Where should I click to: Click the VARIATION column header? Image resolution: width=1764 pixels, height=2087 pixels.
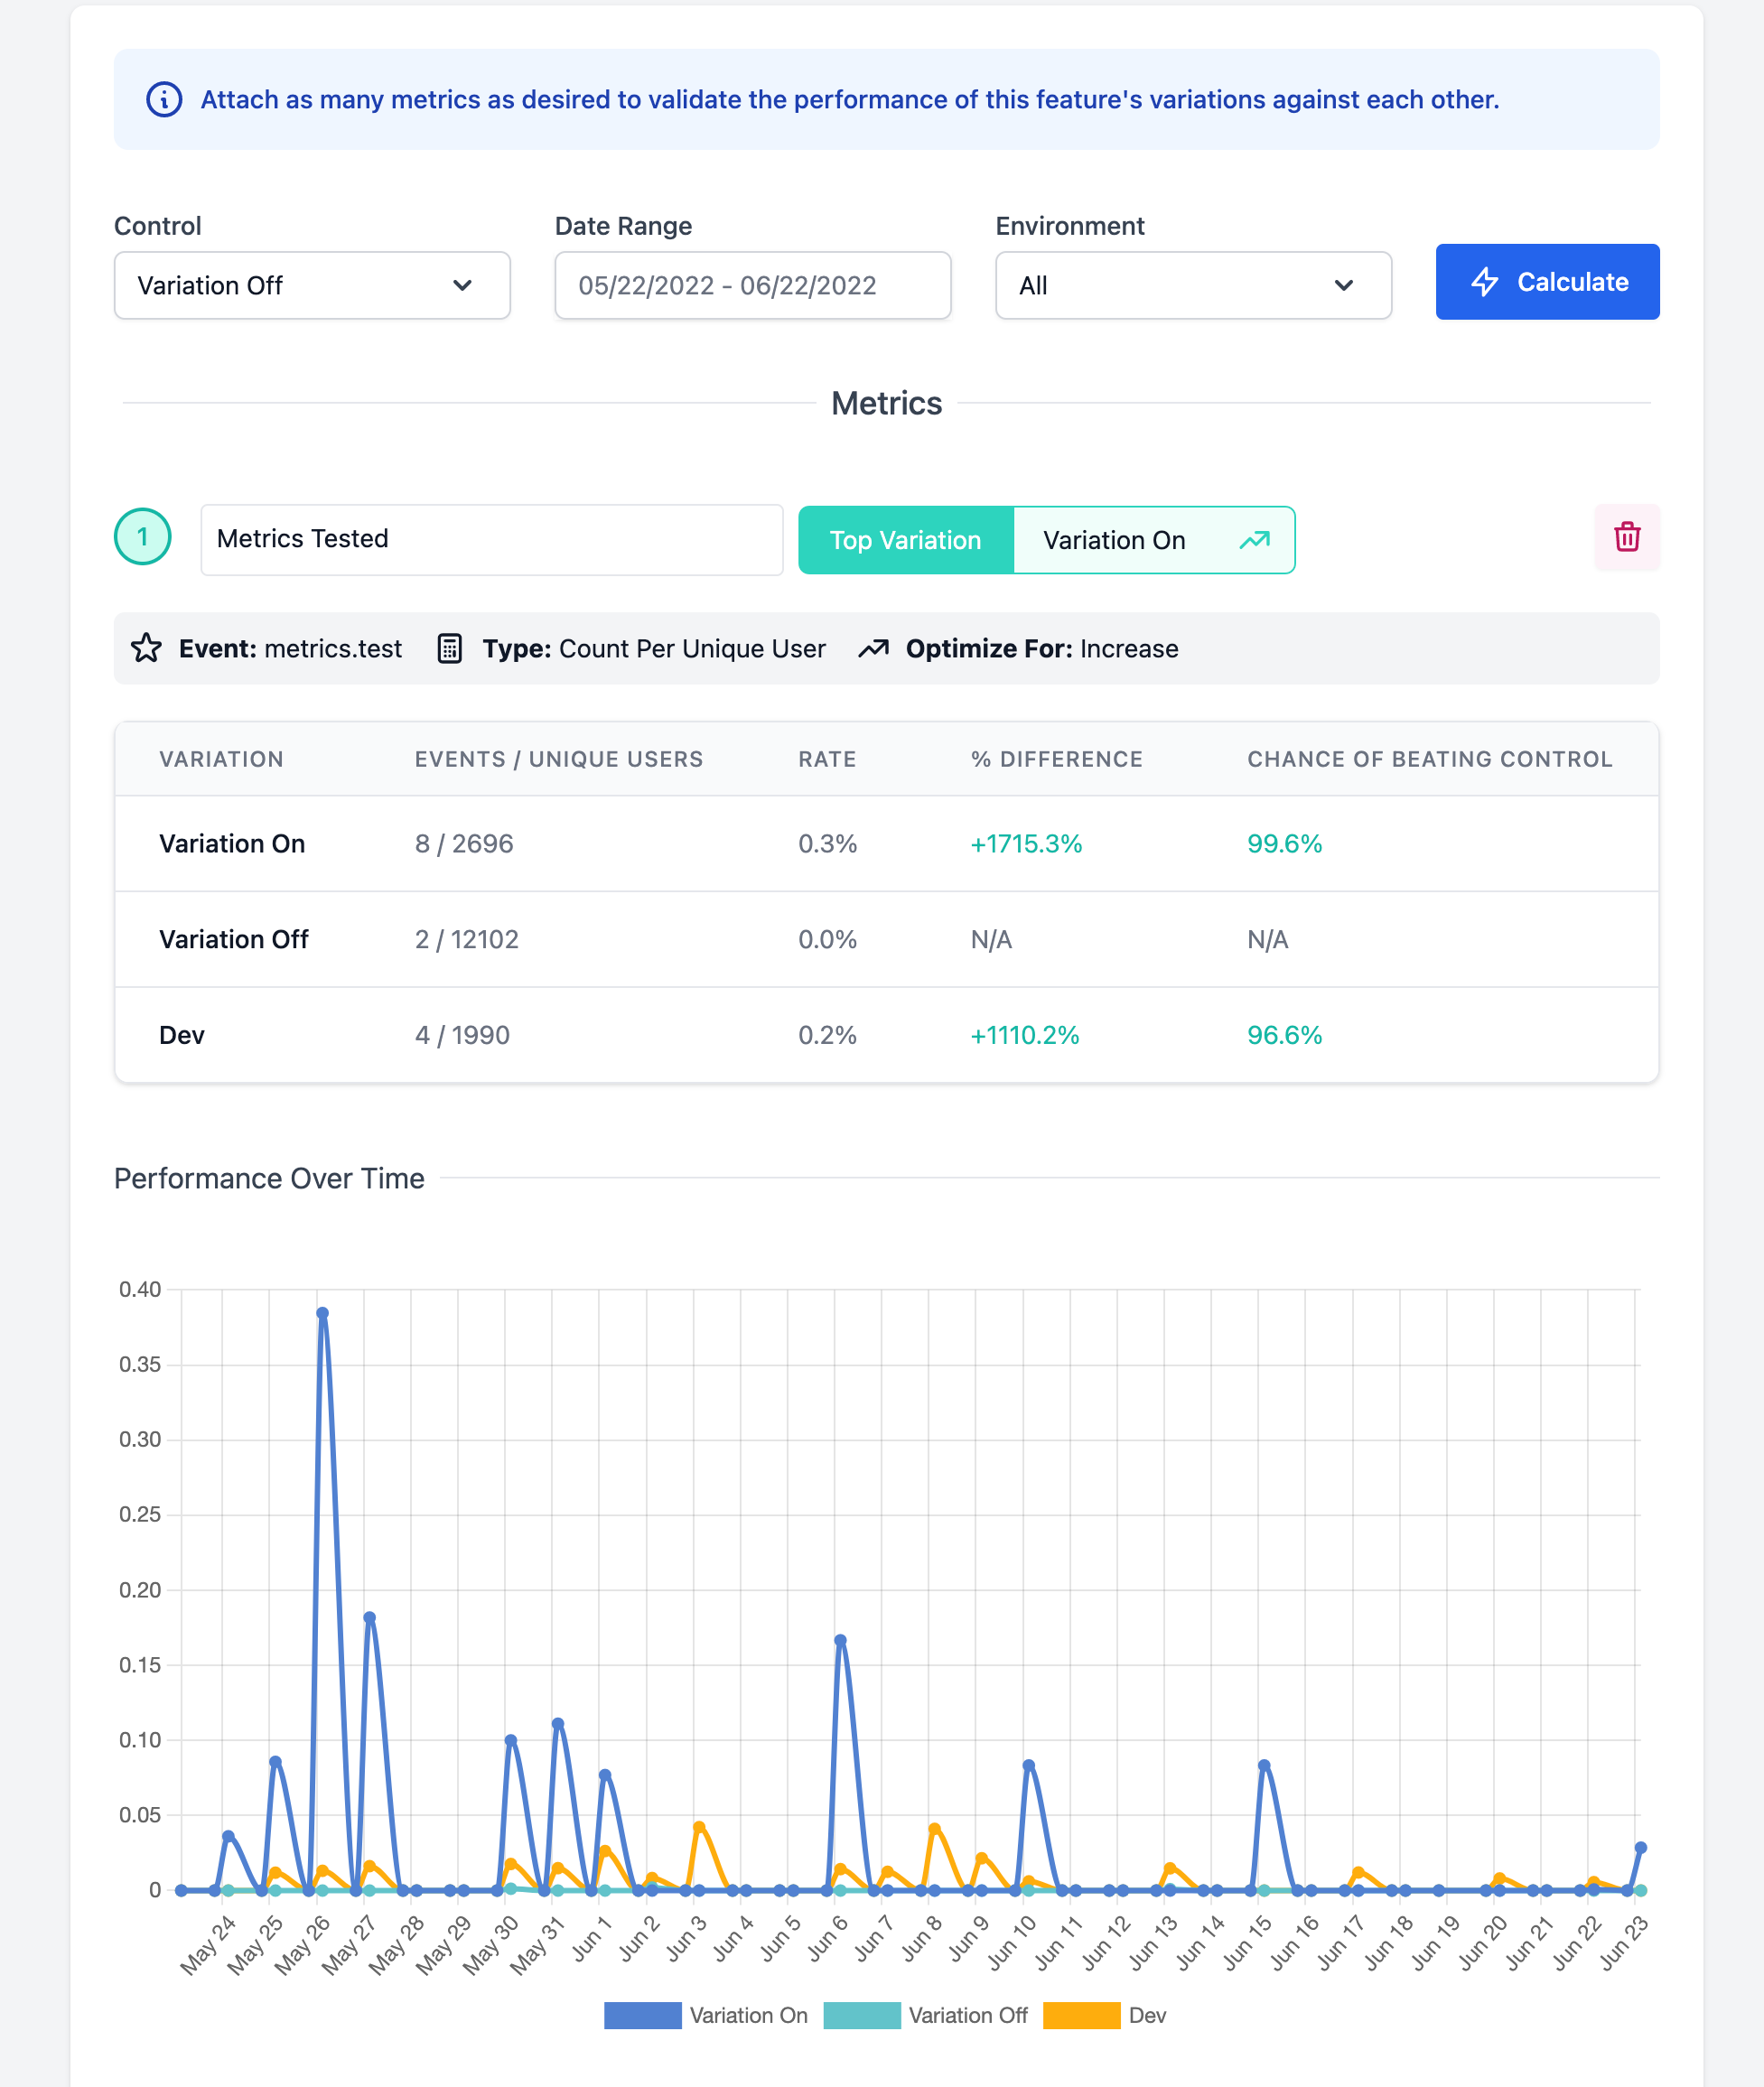[x=221, y=759]
